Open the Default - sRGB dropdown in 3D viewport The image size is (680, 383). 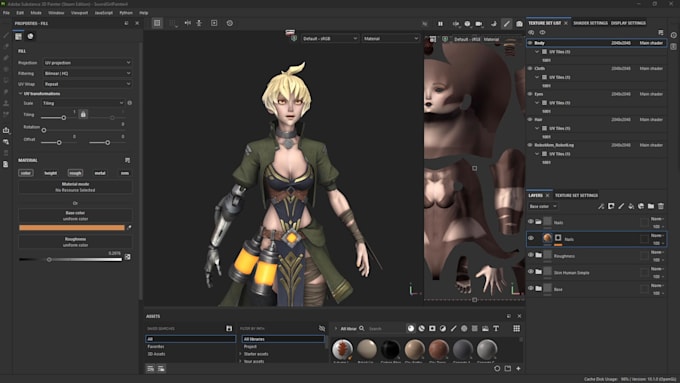click(330, 39)
